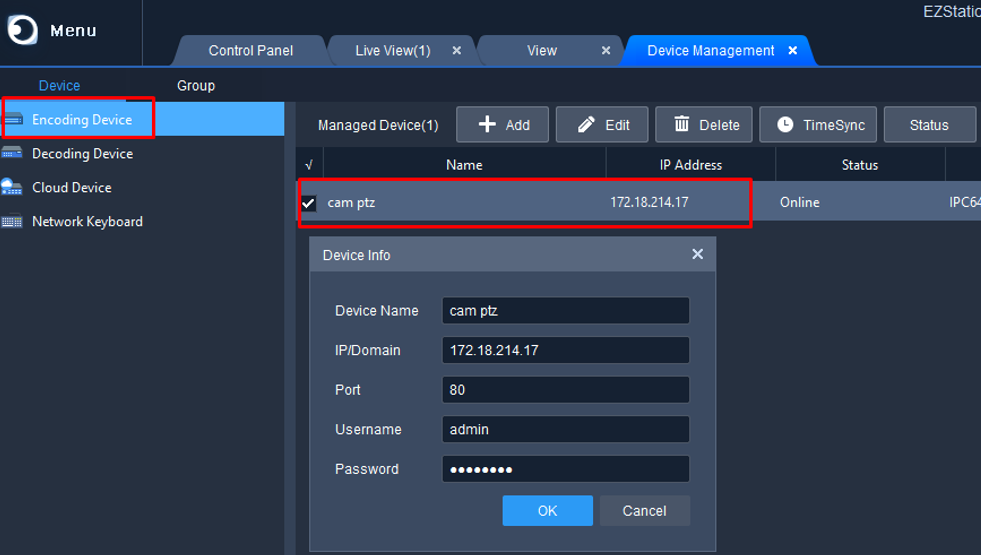Image resolution: width=981 pixels, height=555 pixels.
Task: Switch to the Group tab
Action: pyautogui.click(x=196, y=86)
